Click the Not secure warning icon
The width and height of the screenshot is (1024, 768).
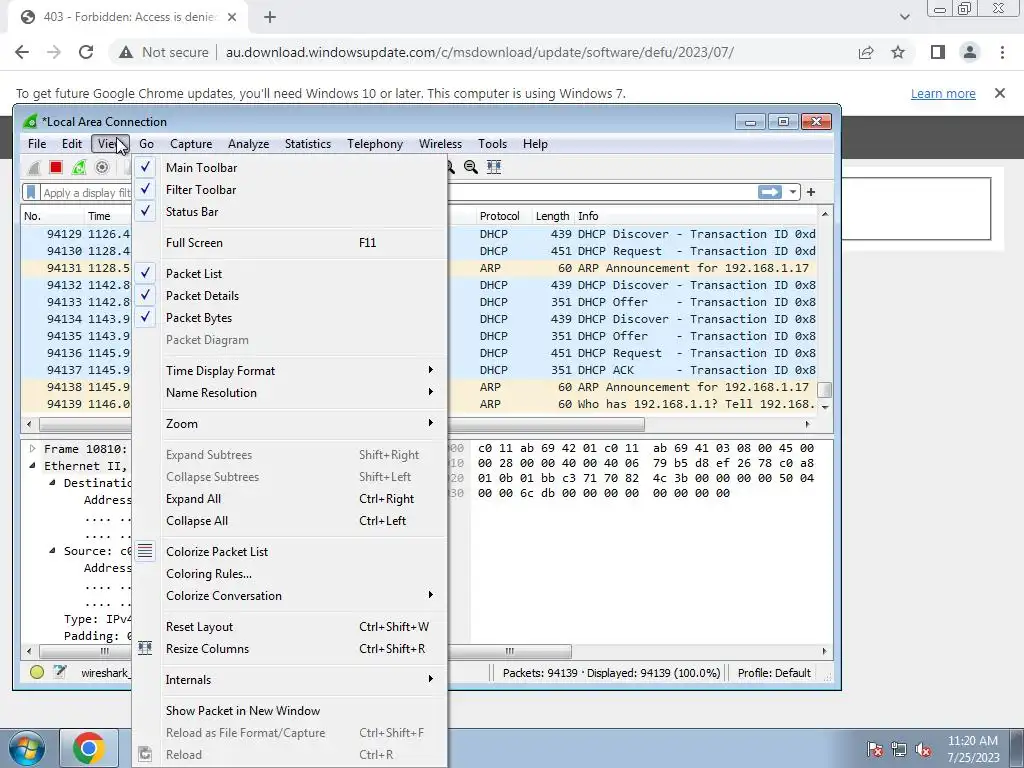pyautogui.click(x=126, y=52)
